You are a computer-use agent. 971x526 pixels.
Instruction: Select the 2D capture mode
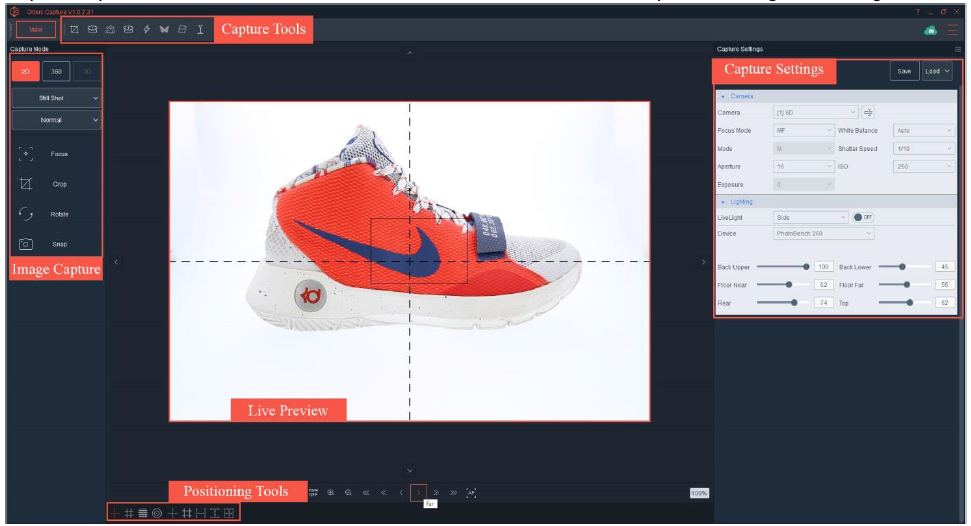coord(25,71)
